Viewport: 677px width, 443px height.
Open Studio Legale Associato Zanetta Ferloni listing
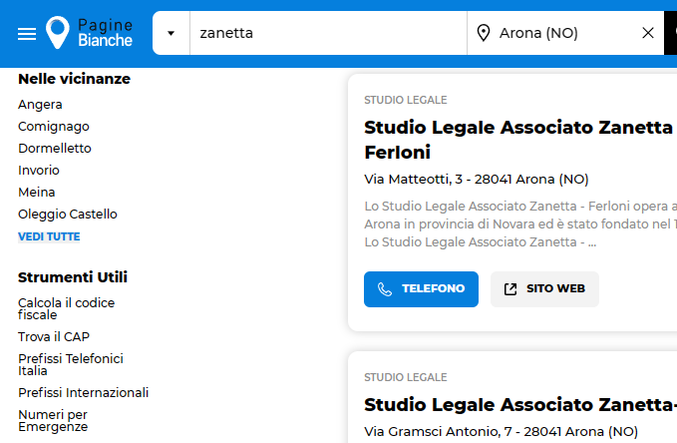point(520,140)
